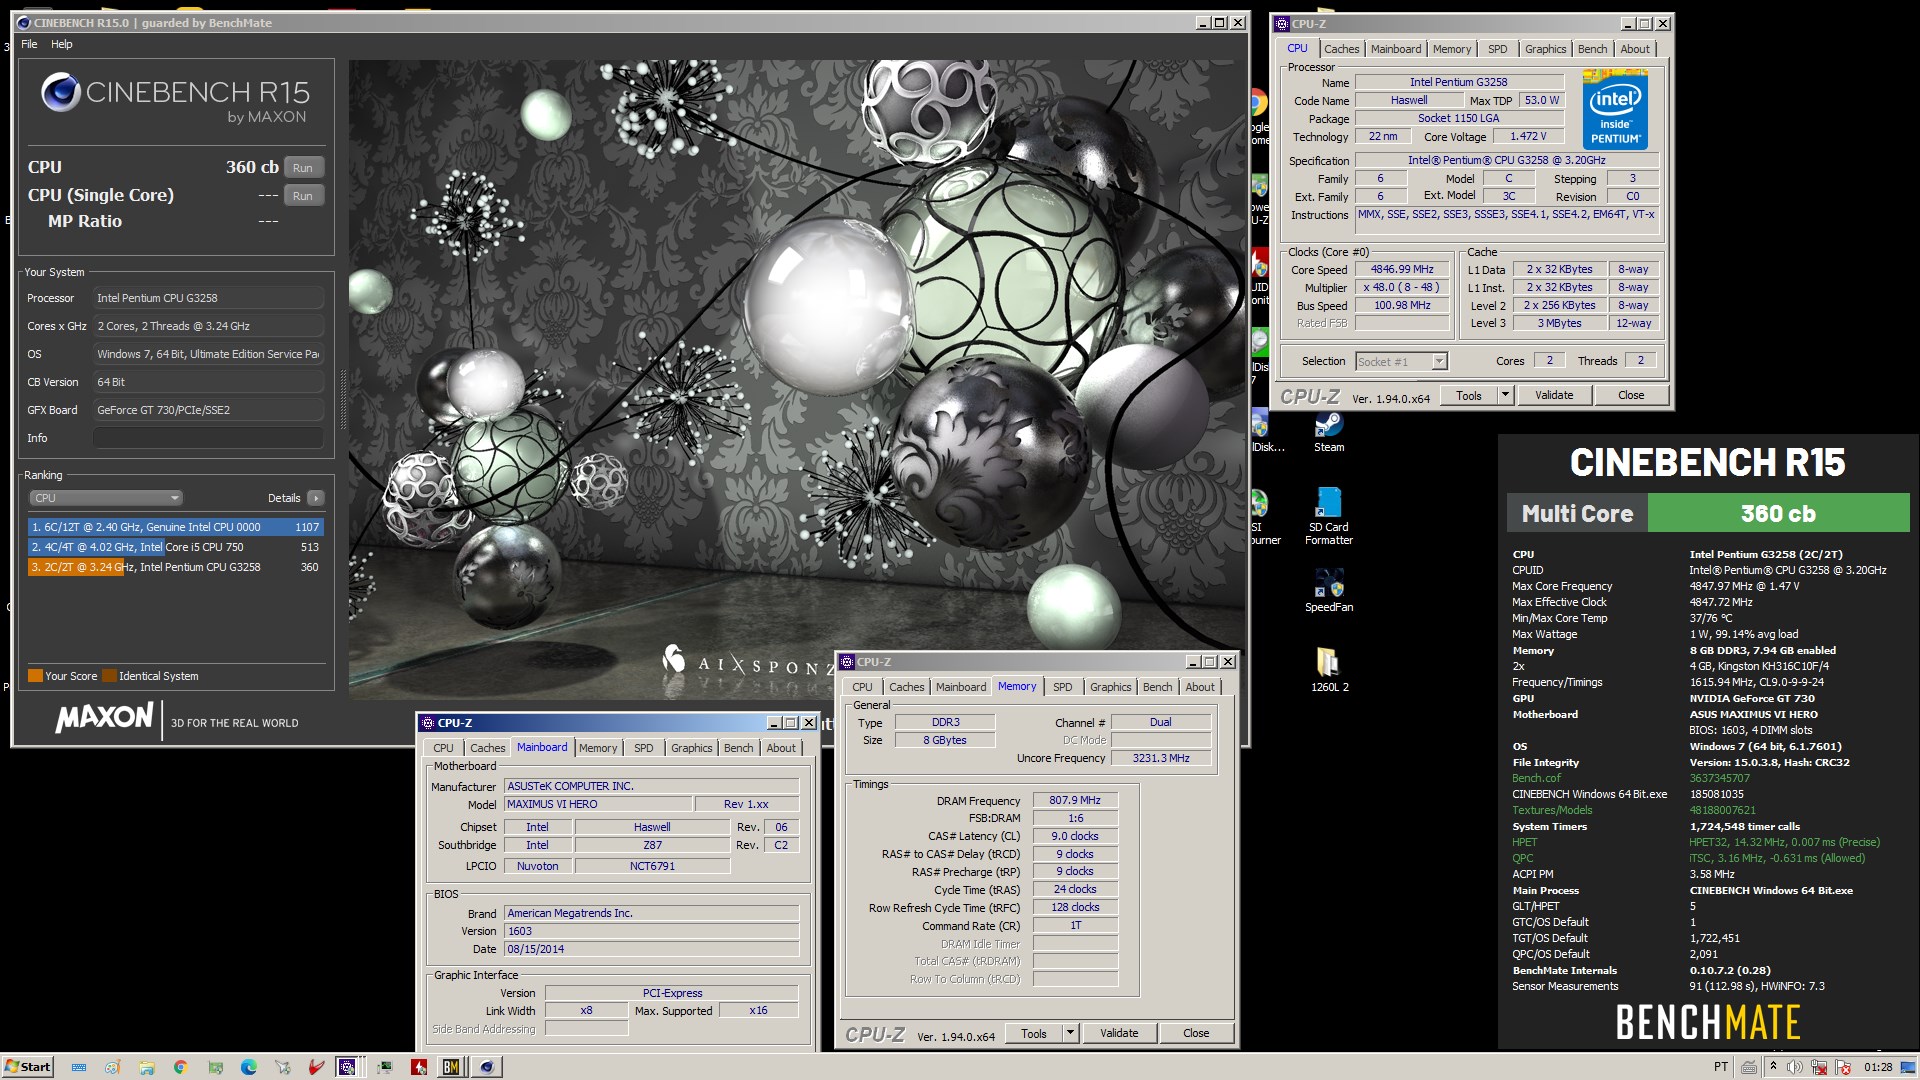Click the Processor Intel Pentium CPU G3258 field
This screenshot has width=1920, height=1080.
[x=208, y=298]
